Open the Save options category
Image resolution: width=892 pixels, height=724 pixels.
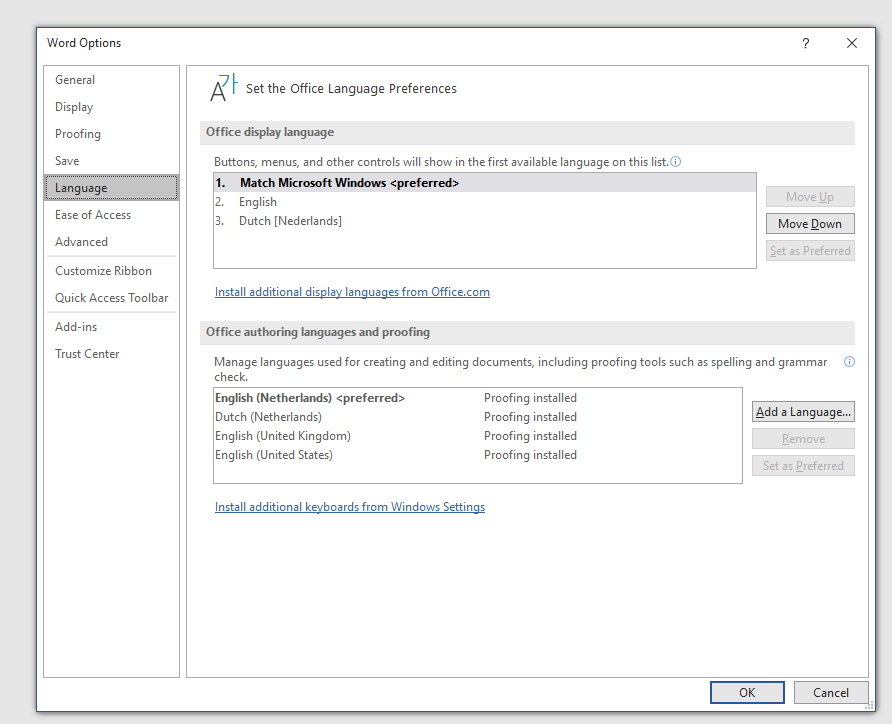[67, 161]
